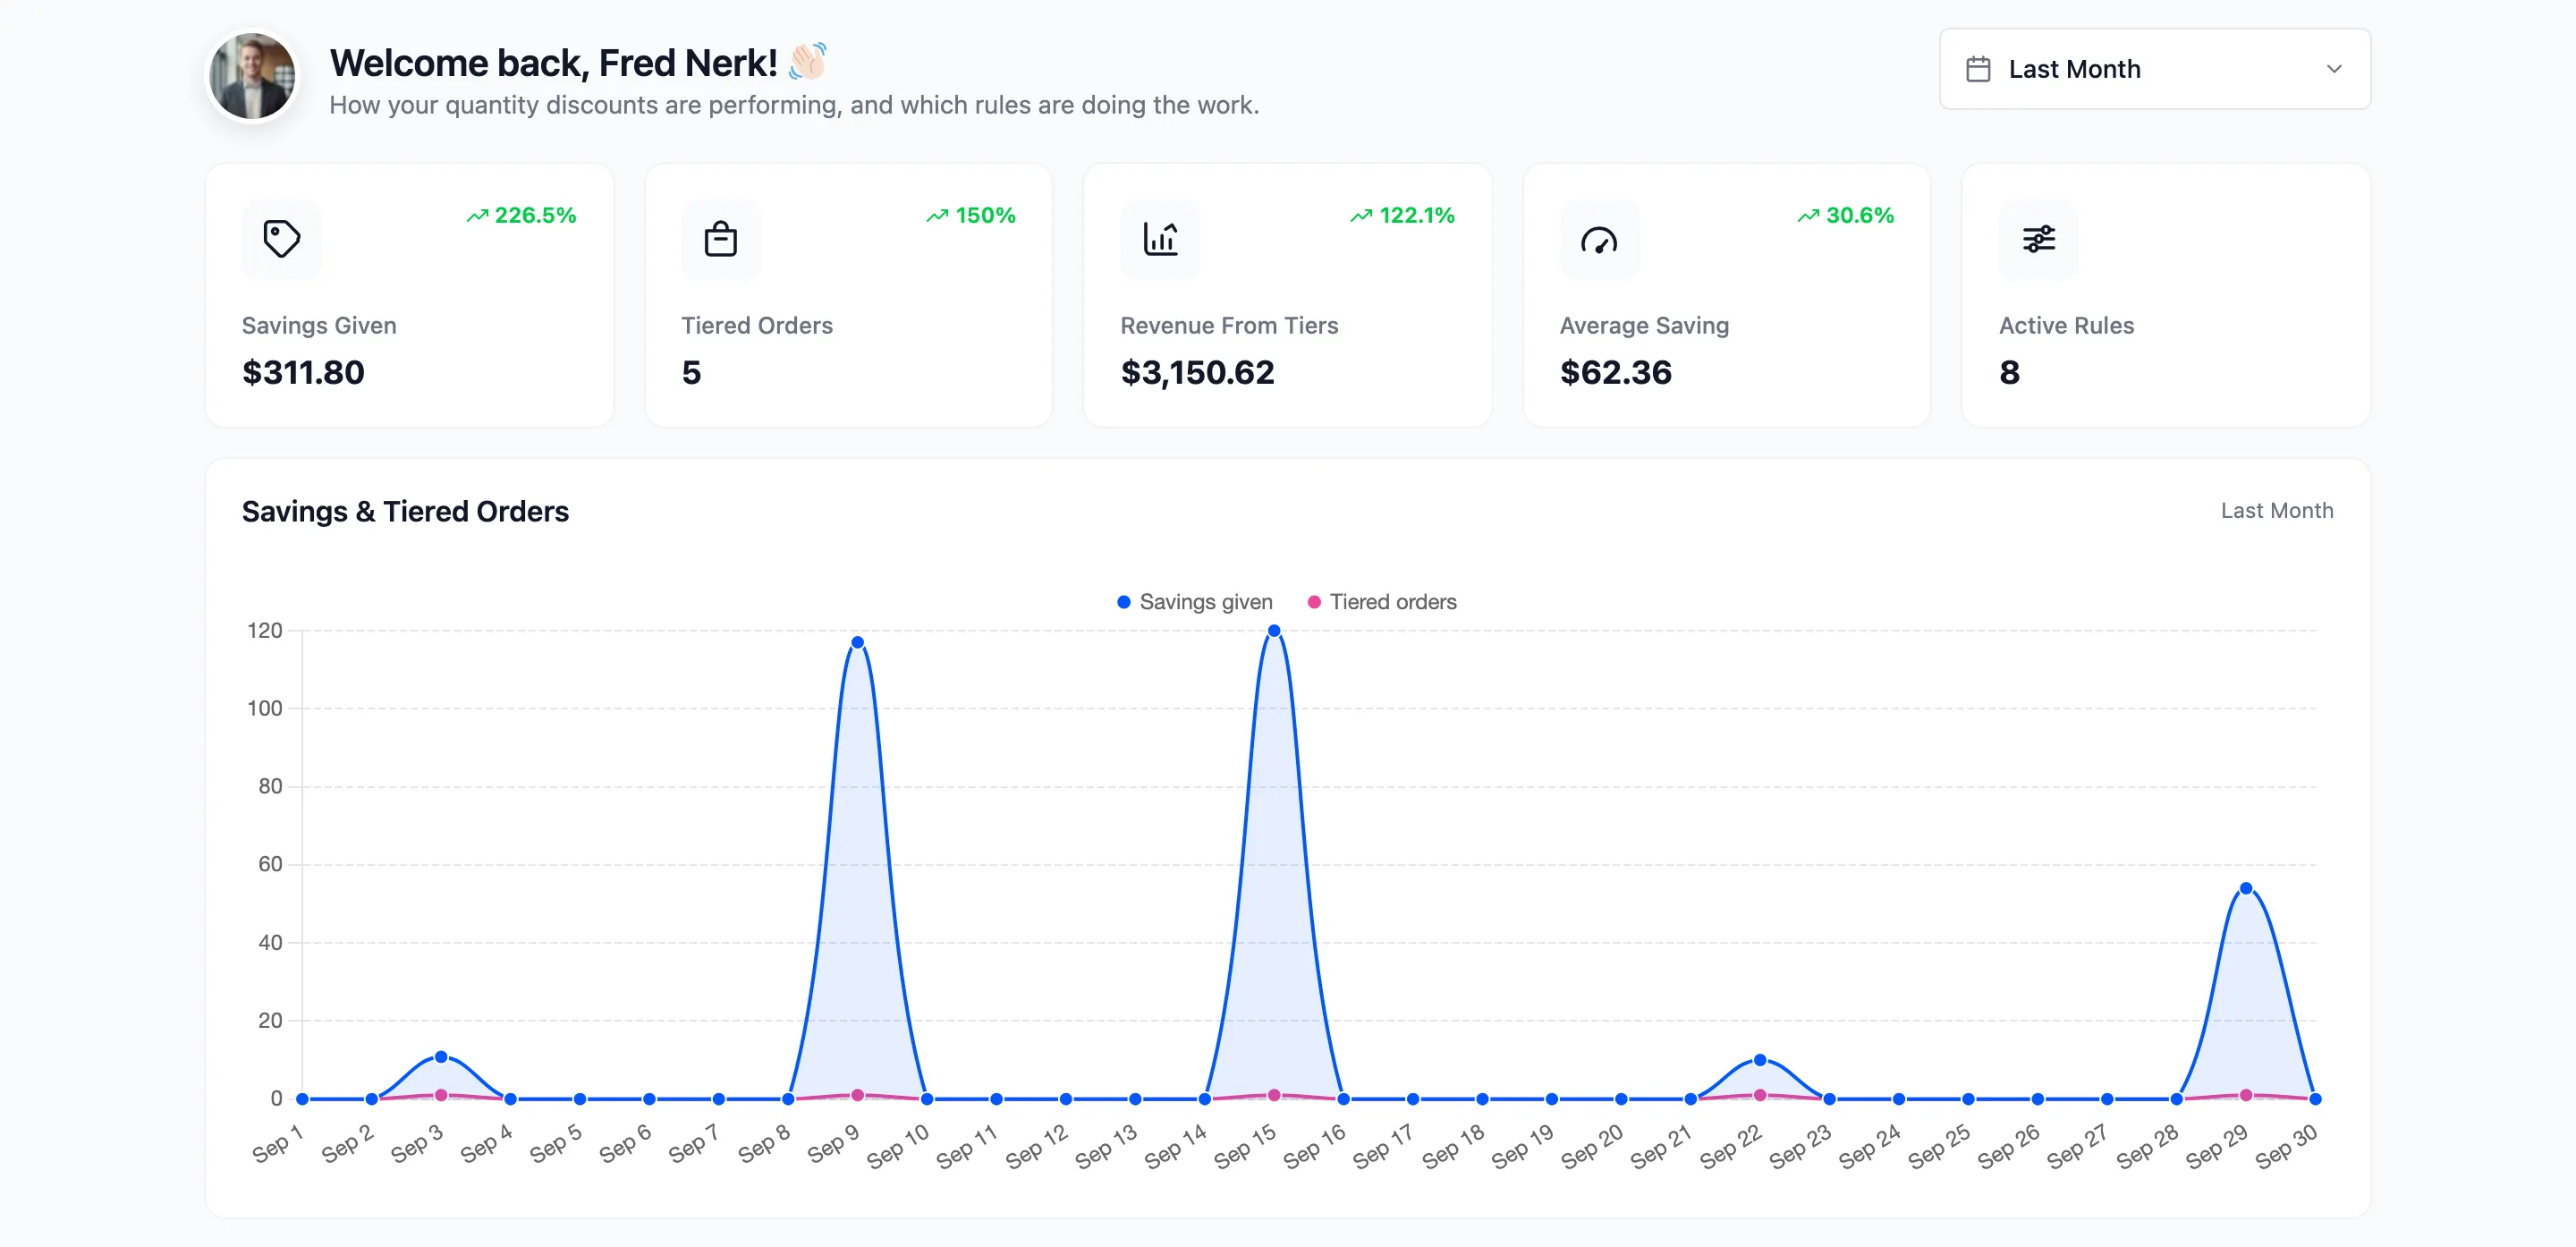
Task: Click the Tiered Orders shopping bag icon
Action: pyautogui.click(x=720, y=239)
